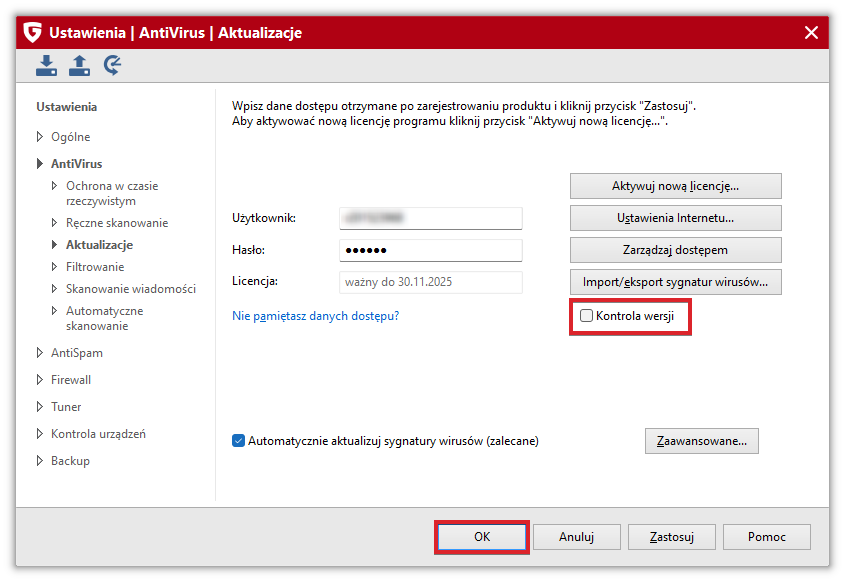845x582 pixels.
Task: Expand the Ogólne arrow
Action: [x=39, y=137]
